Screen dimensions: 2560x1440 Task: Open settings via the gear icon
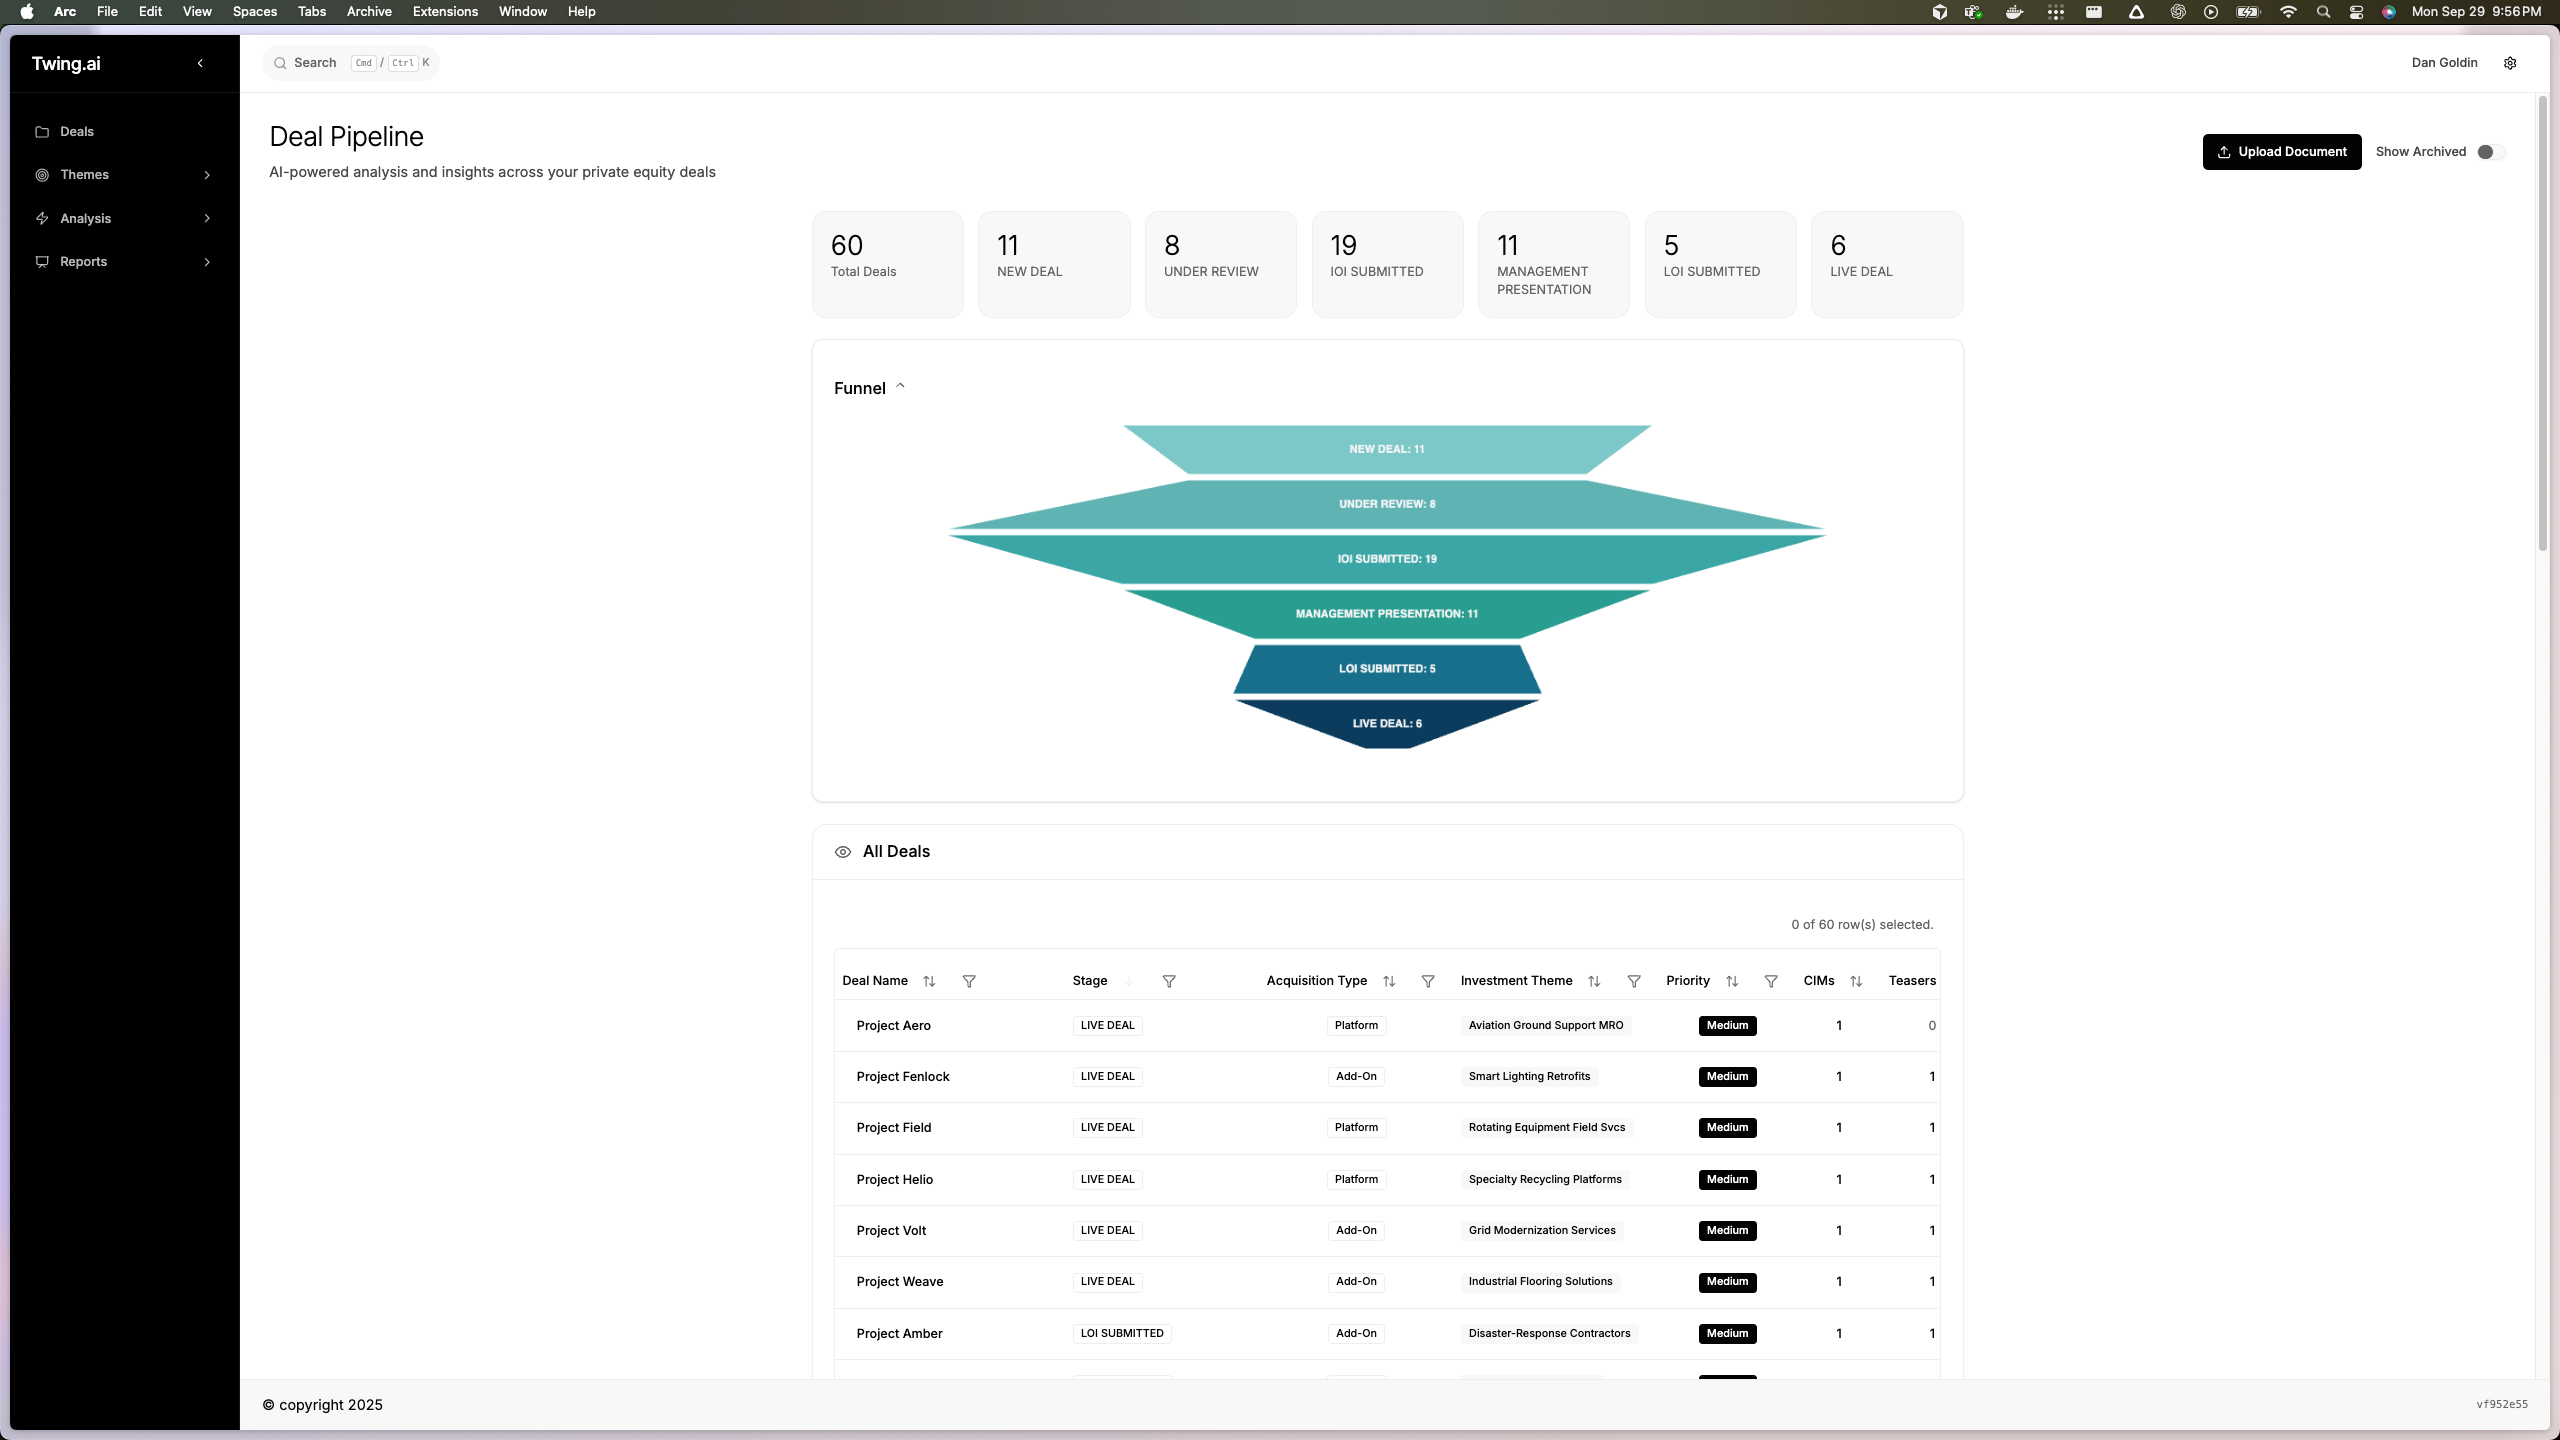(x=2509, y=62)
